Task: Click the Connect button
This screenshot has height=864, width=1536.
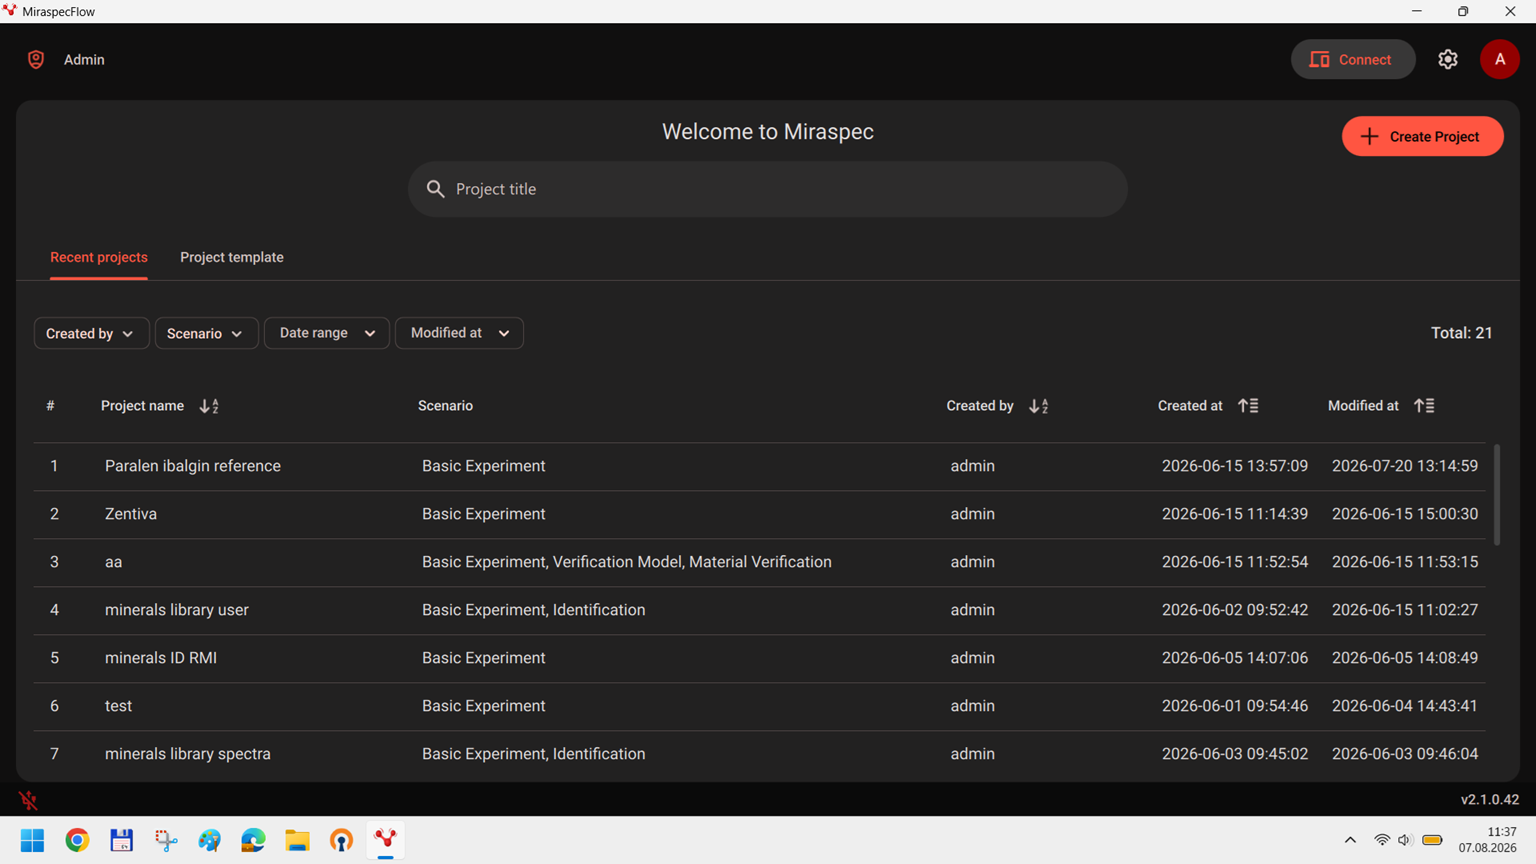Action: 1353,60
